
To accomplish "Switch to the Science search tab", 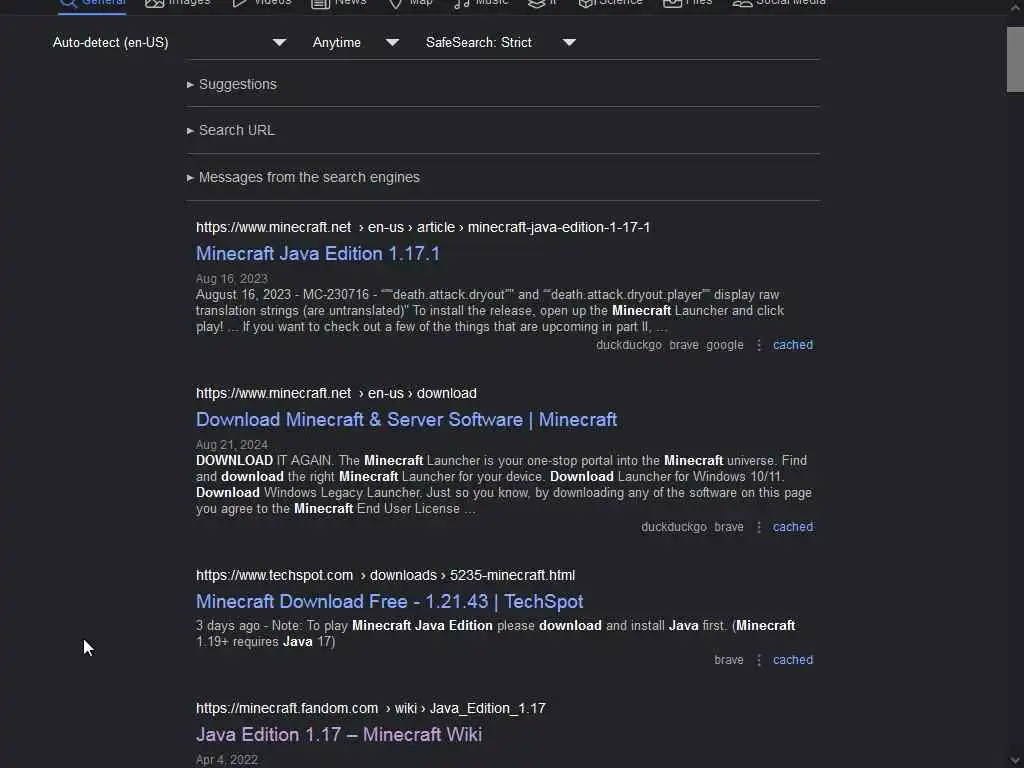I will coord(611,3).
